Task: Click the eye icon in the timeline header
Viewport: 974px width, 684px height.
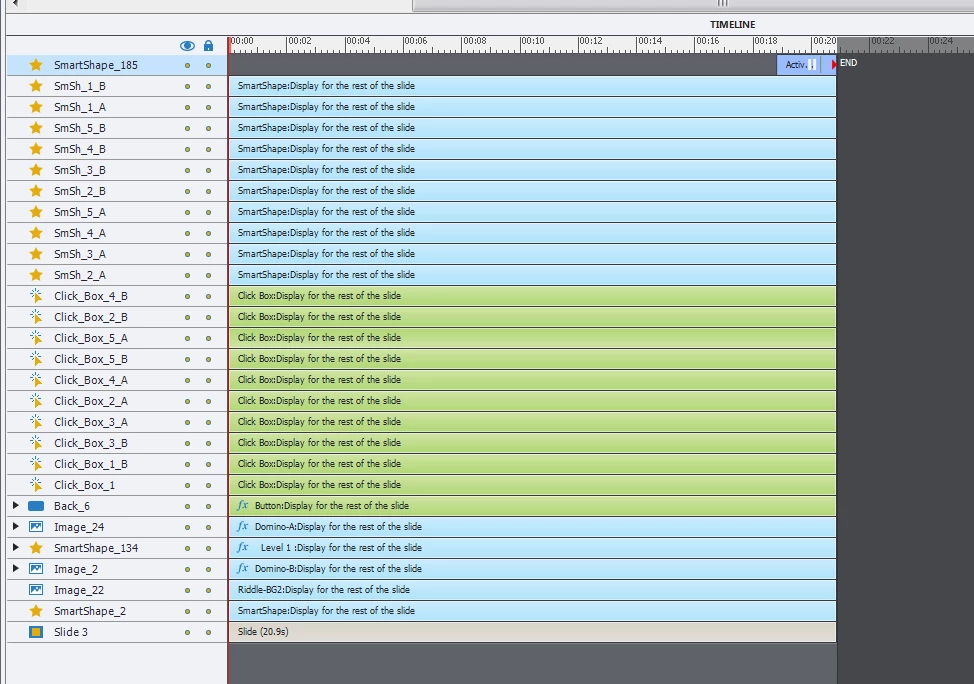Action: click(187, 46)
